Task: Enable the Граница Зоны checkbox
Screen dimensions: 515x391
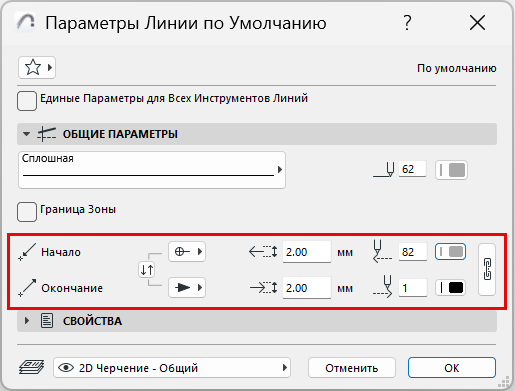Action: coord(27,212)
